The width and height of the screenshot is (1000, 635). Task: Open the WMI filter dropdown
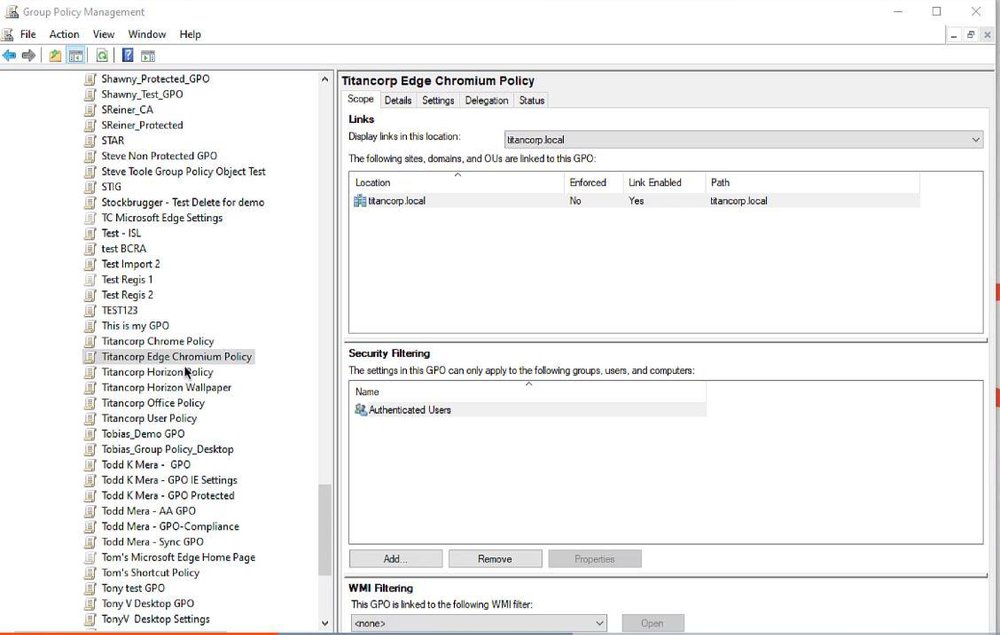click(x=479, y=624)
